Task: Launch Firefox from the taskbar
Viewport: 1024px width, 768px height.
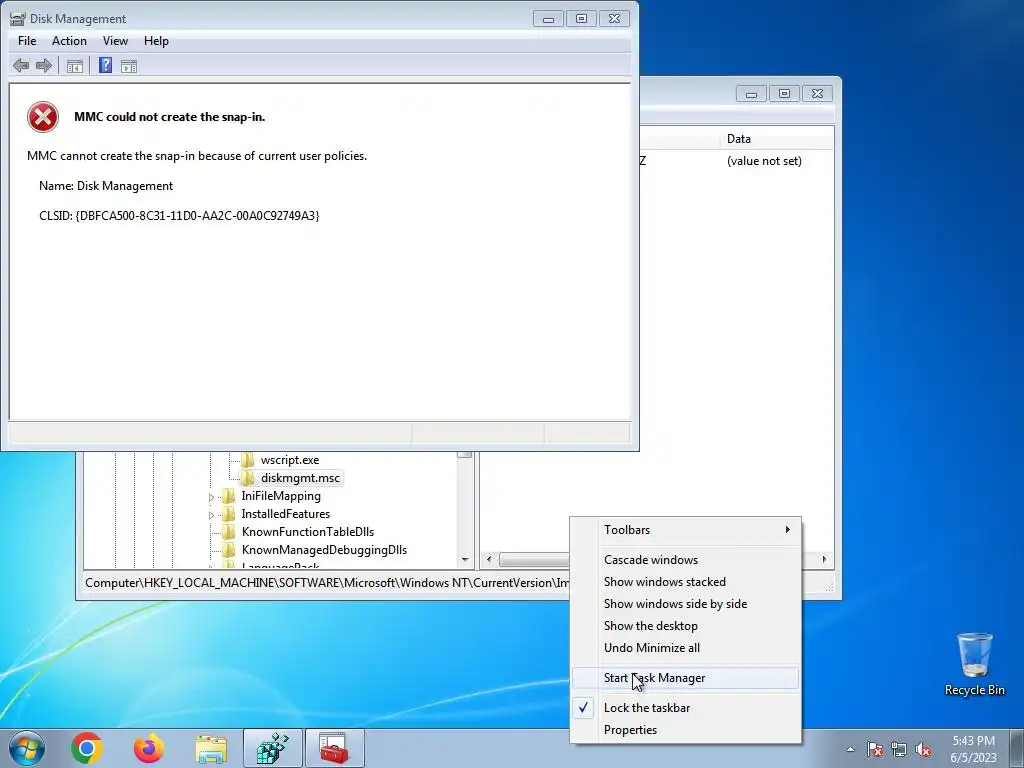Action: 149,748
